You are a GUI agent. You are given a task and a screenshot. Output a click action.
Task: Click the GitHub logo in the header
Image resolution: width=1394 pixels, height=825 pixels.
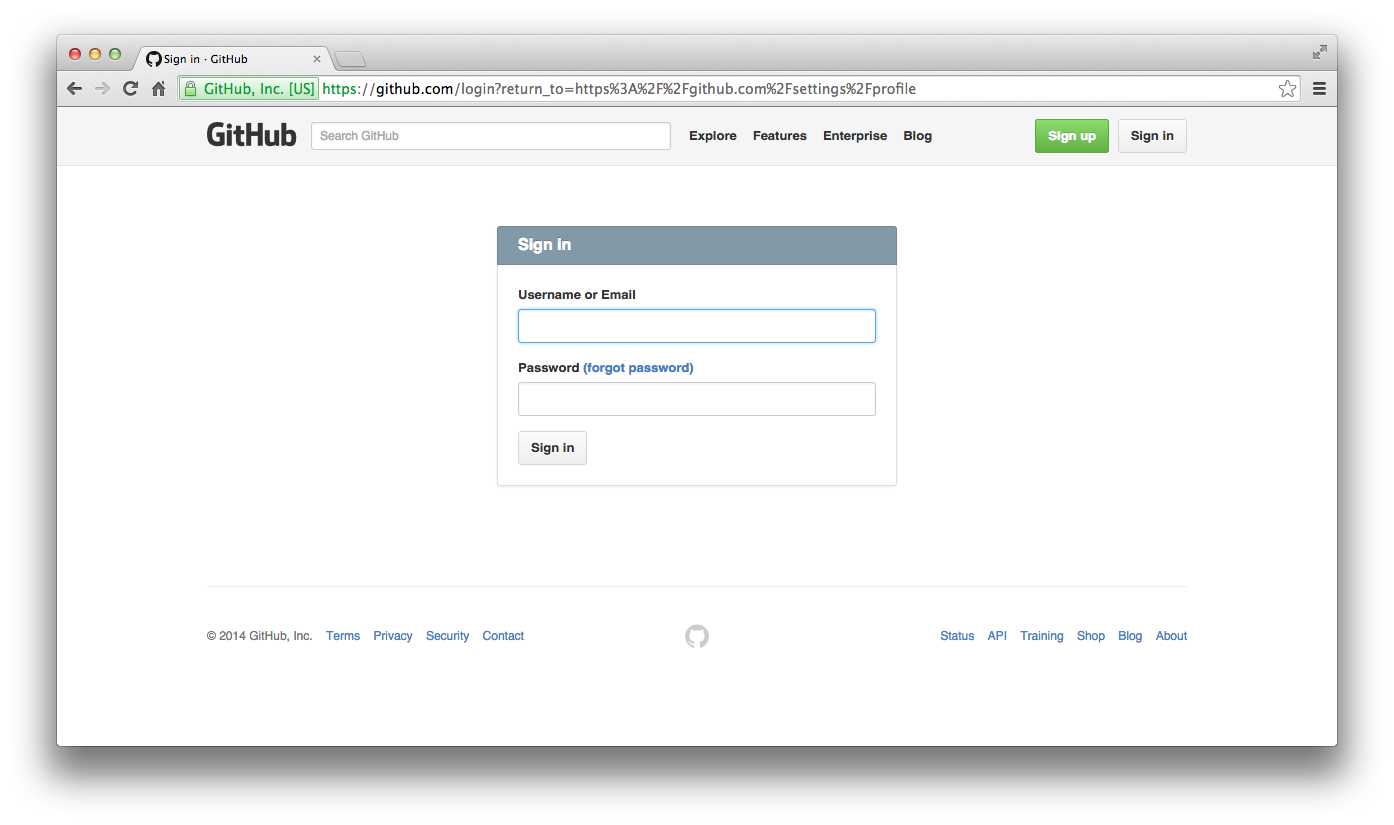[x=251, y=135]
